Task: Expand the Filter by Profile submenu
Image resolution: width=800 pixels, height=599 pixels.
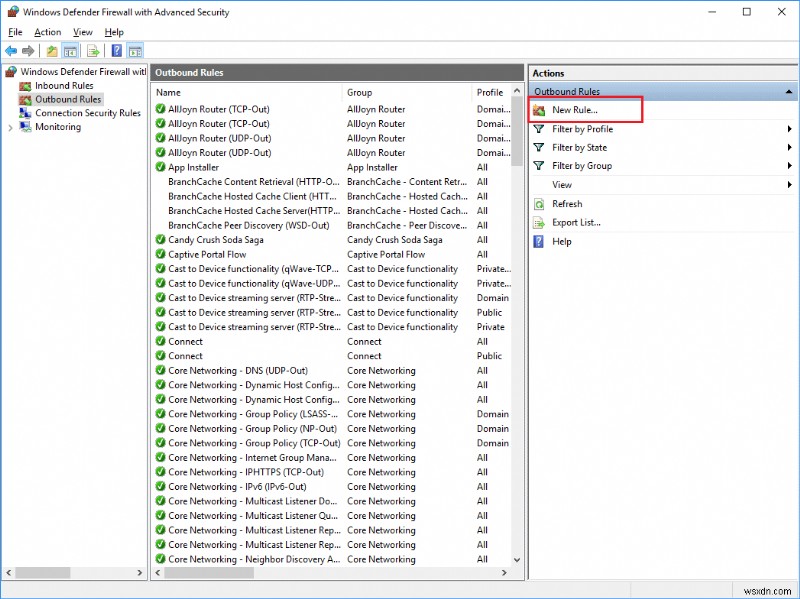Action: (789, 129)
